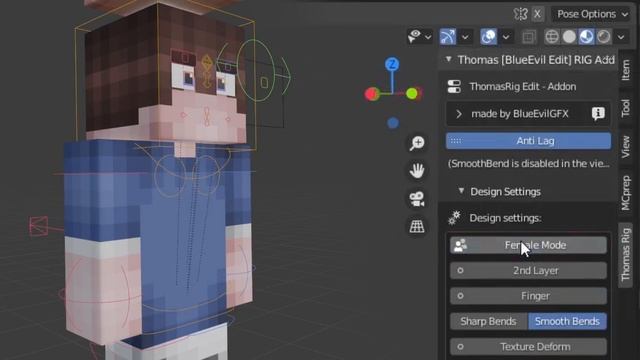This screenshot has width=640, height=360.
Task: Open the View sidebar tab
Action: (x=626, y=147)
